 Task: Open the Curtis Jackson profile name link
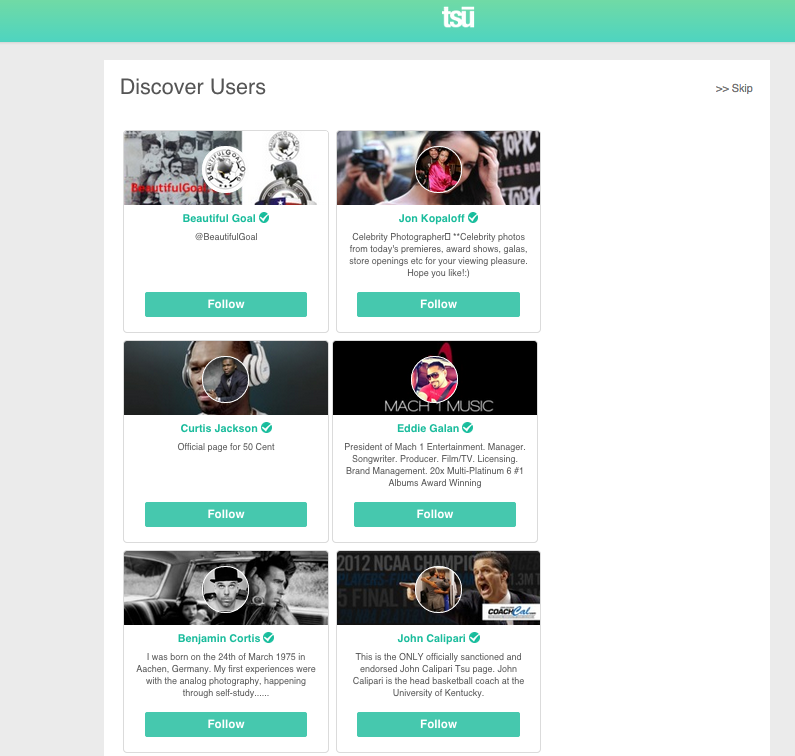click(219, 428)
